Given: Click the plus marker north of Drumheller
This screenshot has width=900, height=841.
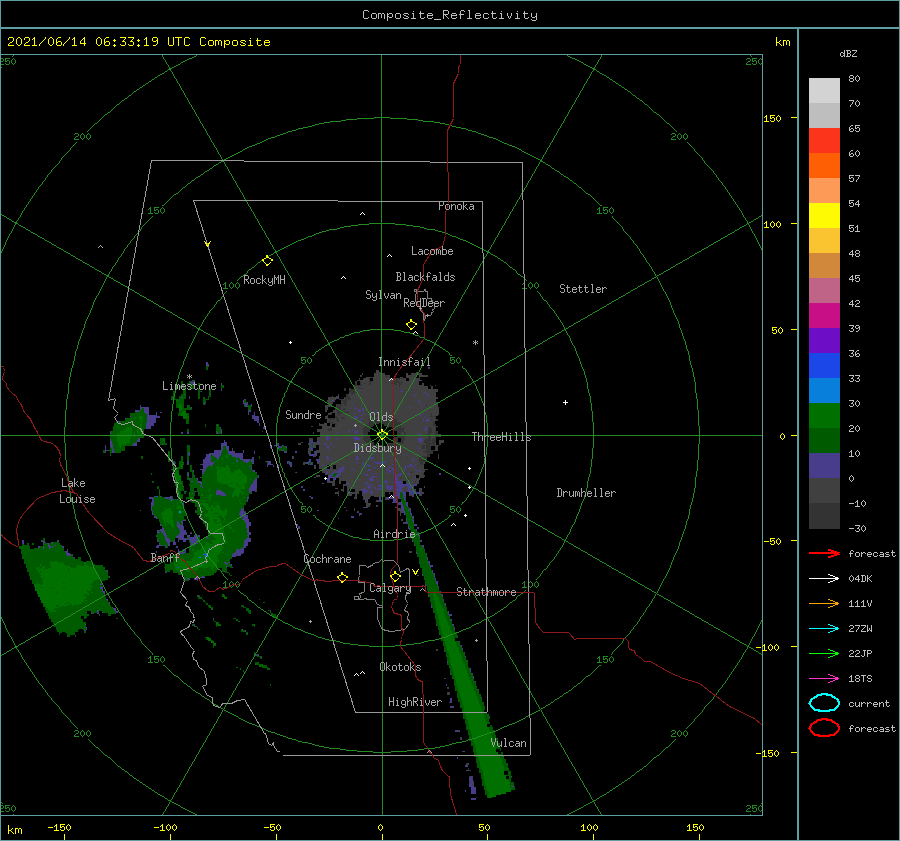Looking at the screenshot, I should pyautogui.click(x=565, y=402).
